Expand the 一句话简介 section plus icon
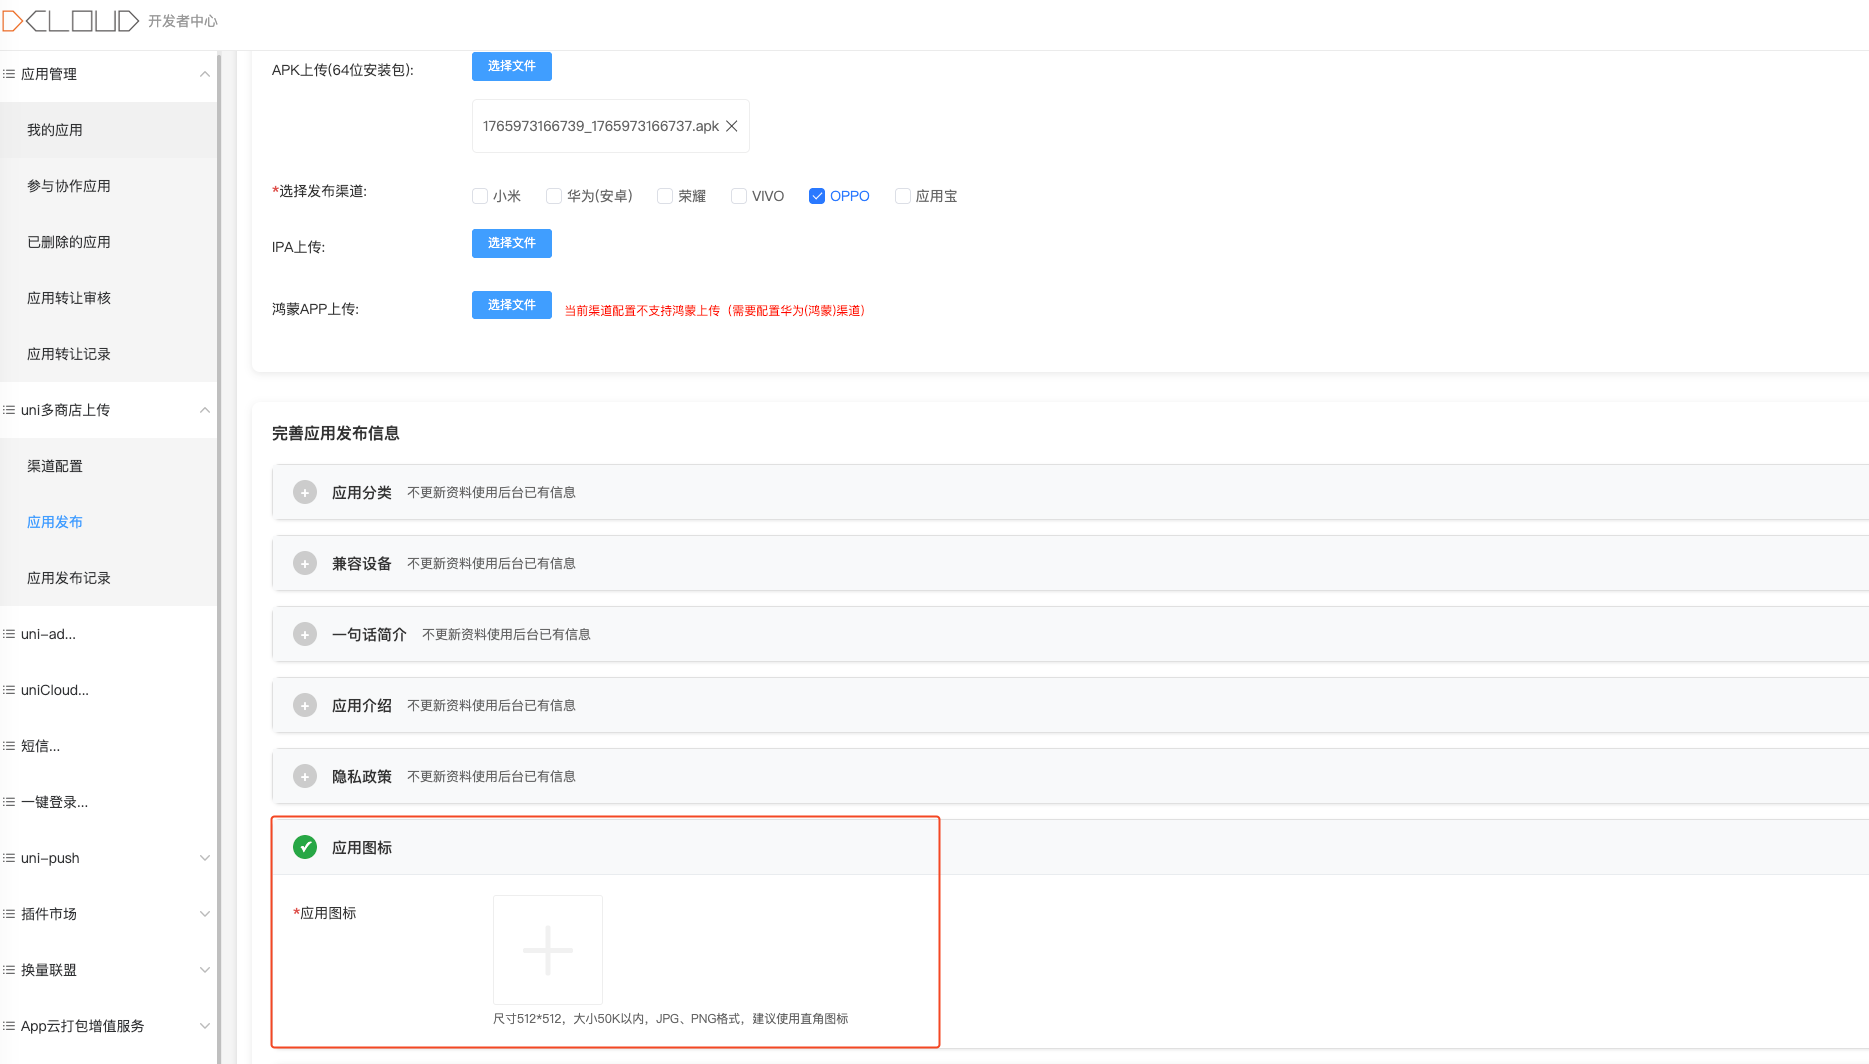The height and width of the screenshot is (1064, 1869). click(x=305, y=634)
